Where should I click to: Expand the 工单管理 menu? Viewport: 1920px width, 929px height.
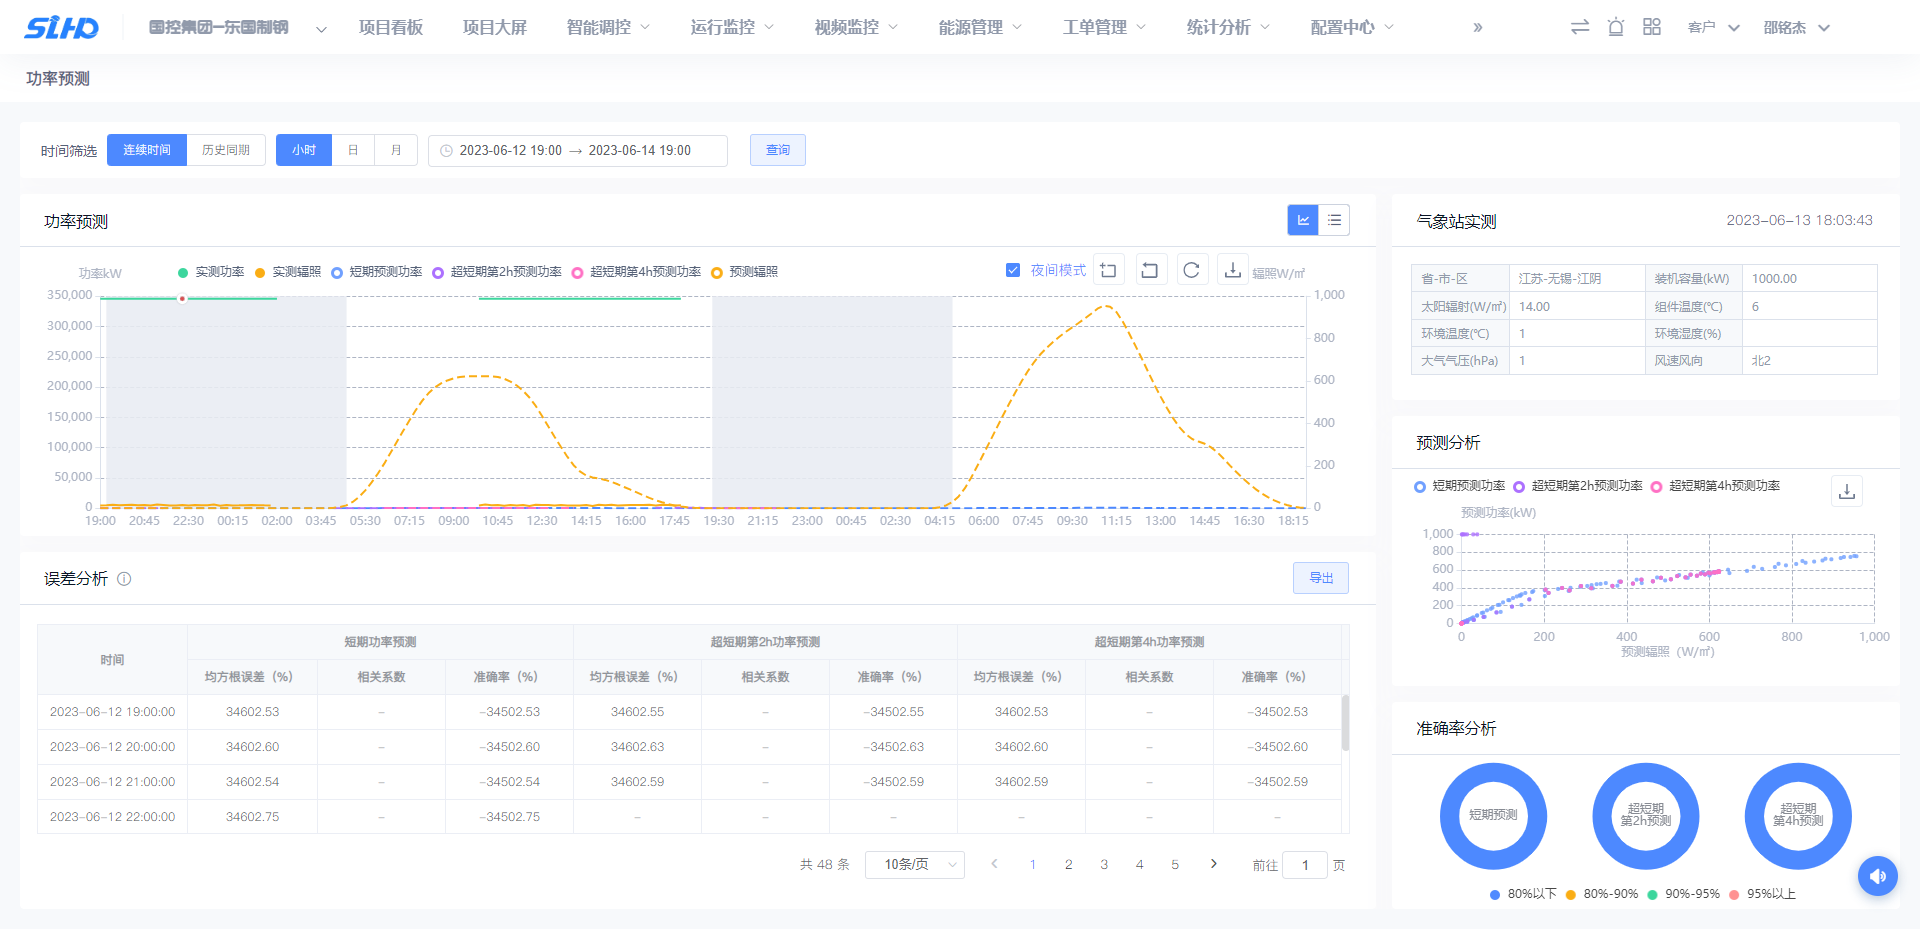point(1104,28)
